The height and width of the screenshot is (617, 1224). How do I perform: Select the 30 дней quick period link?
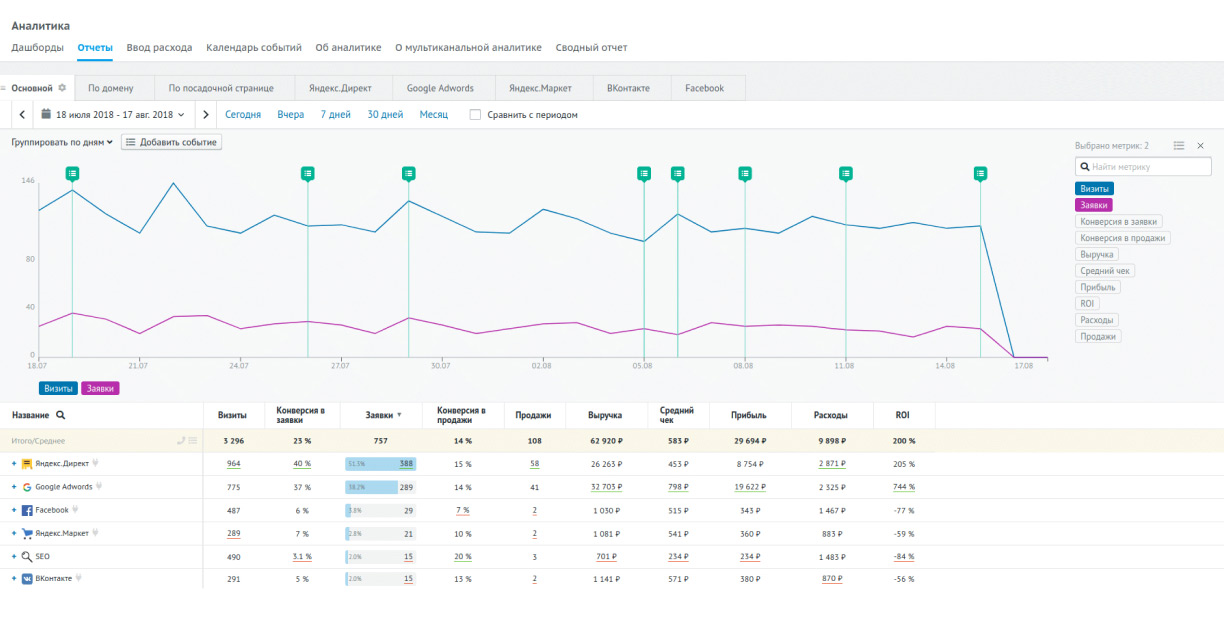pos(385,115)
